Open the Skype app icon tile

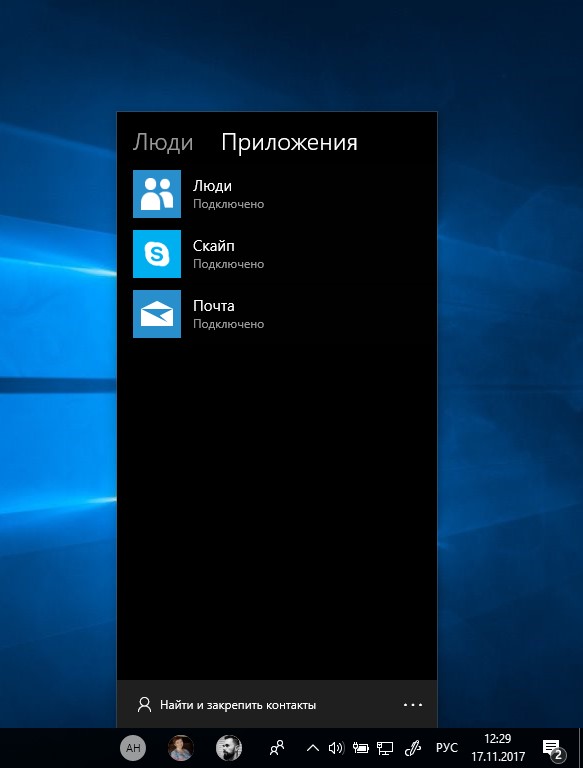tap(157, 254)
